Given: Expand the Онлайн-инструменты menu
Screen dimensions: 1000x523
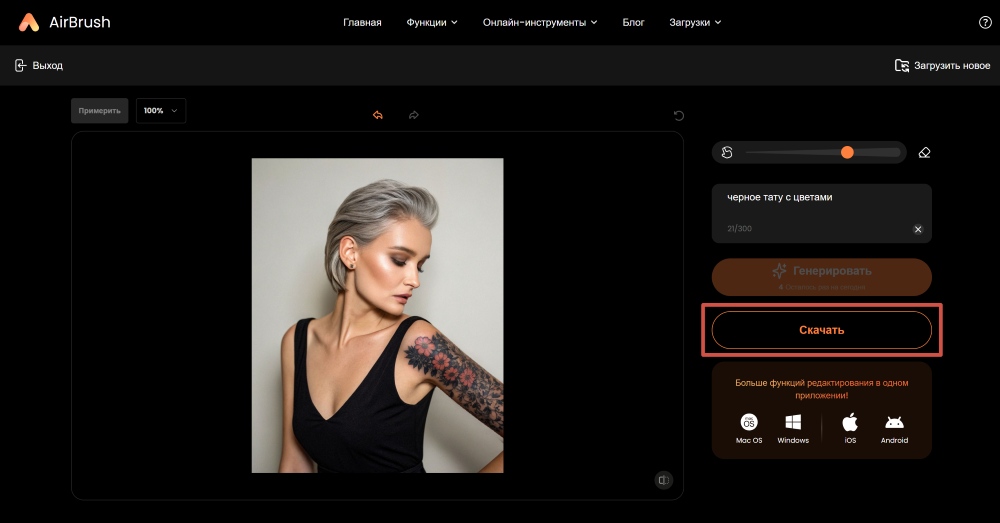Looking at the screenshot, I should (539, 22).
